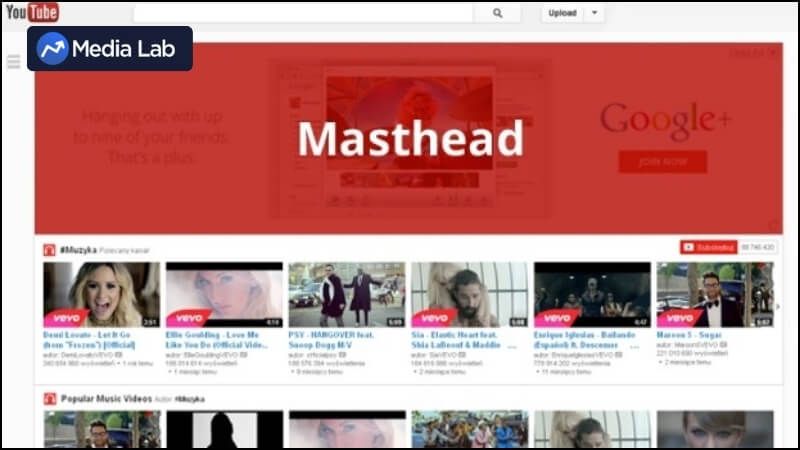Click the #Muzyka channel icon
Image resolution: width=800 pixels, height=450 pixels.
click(49, 250)
